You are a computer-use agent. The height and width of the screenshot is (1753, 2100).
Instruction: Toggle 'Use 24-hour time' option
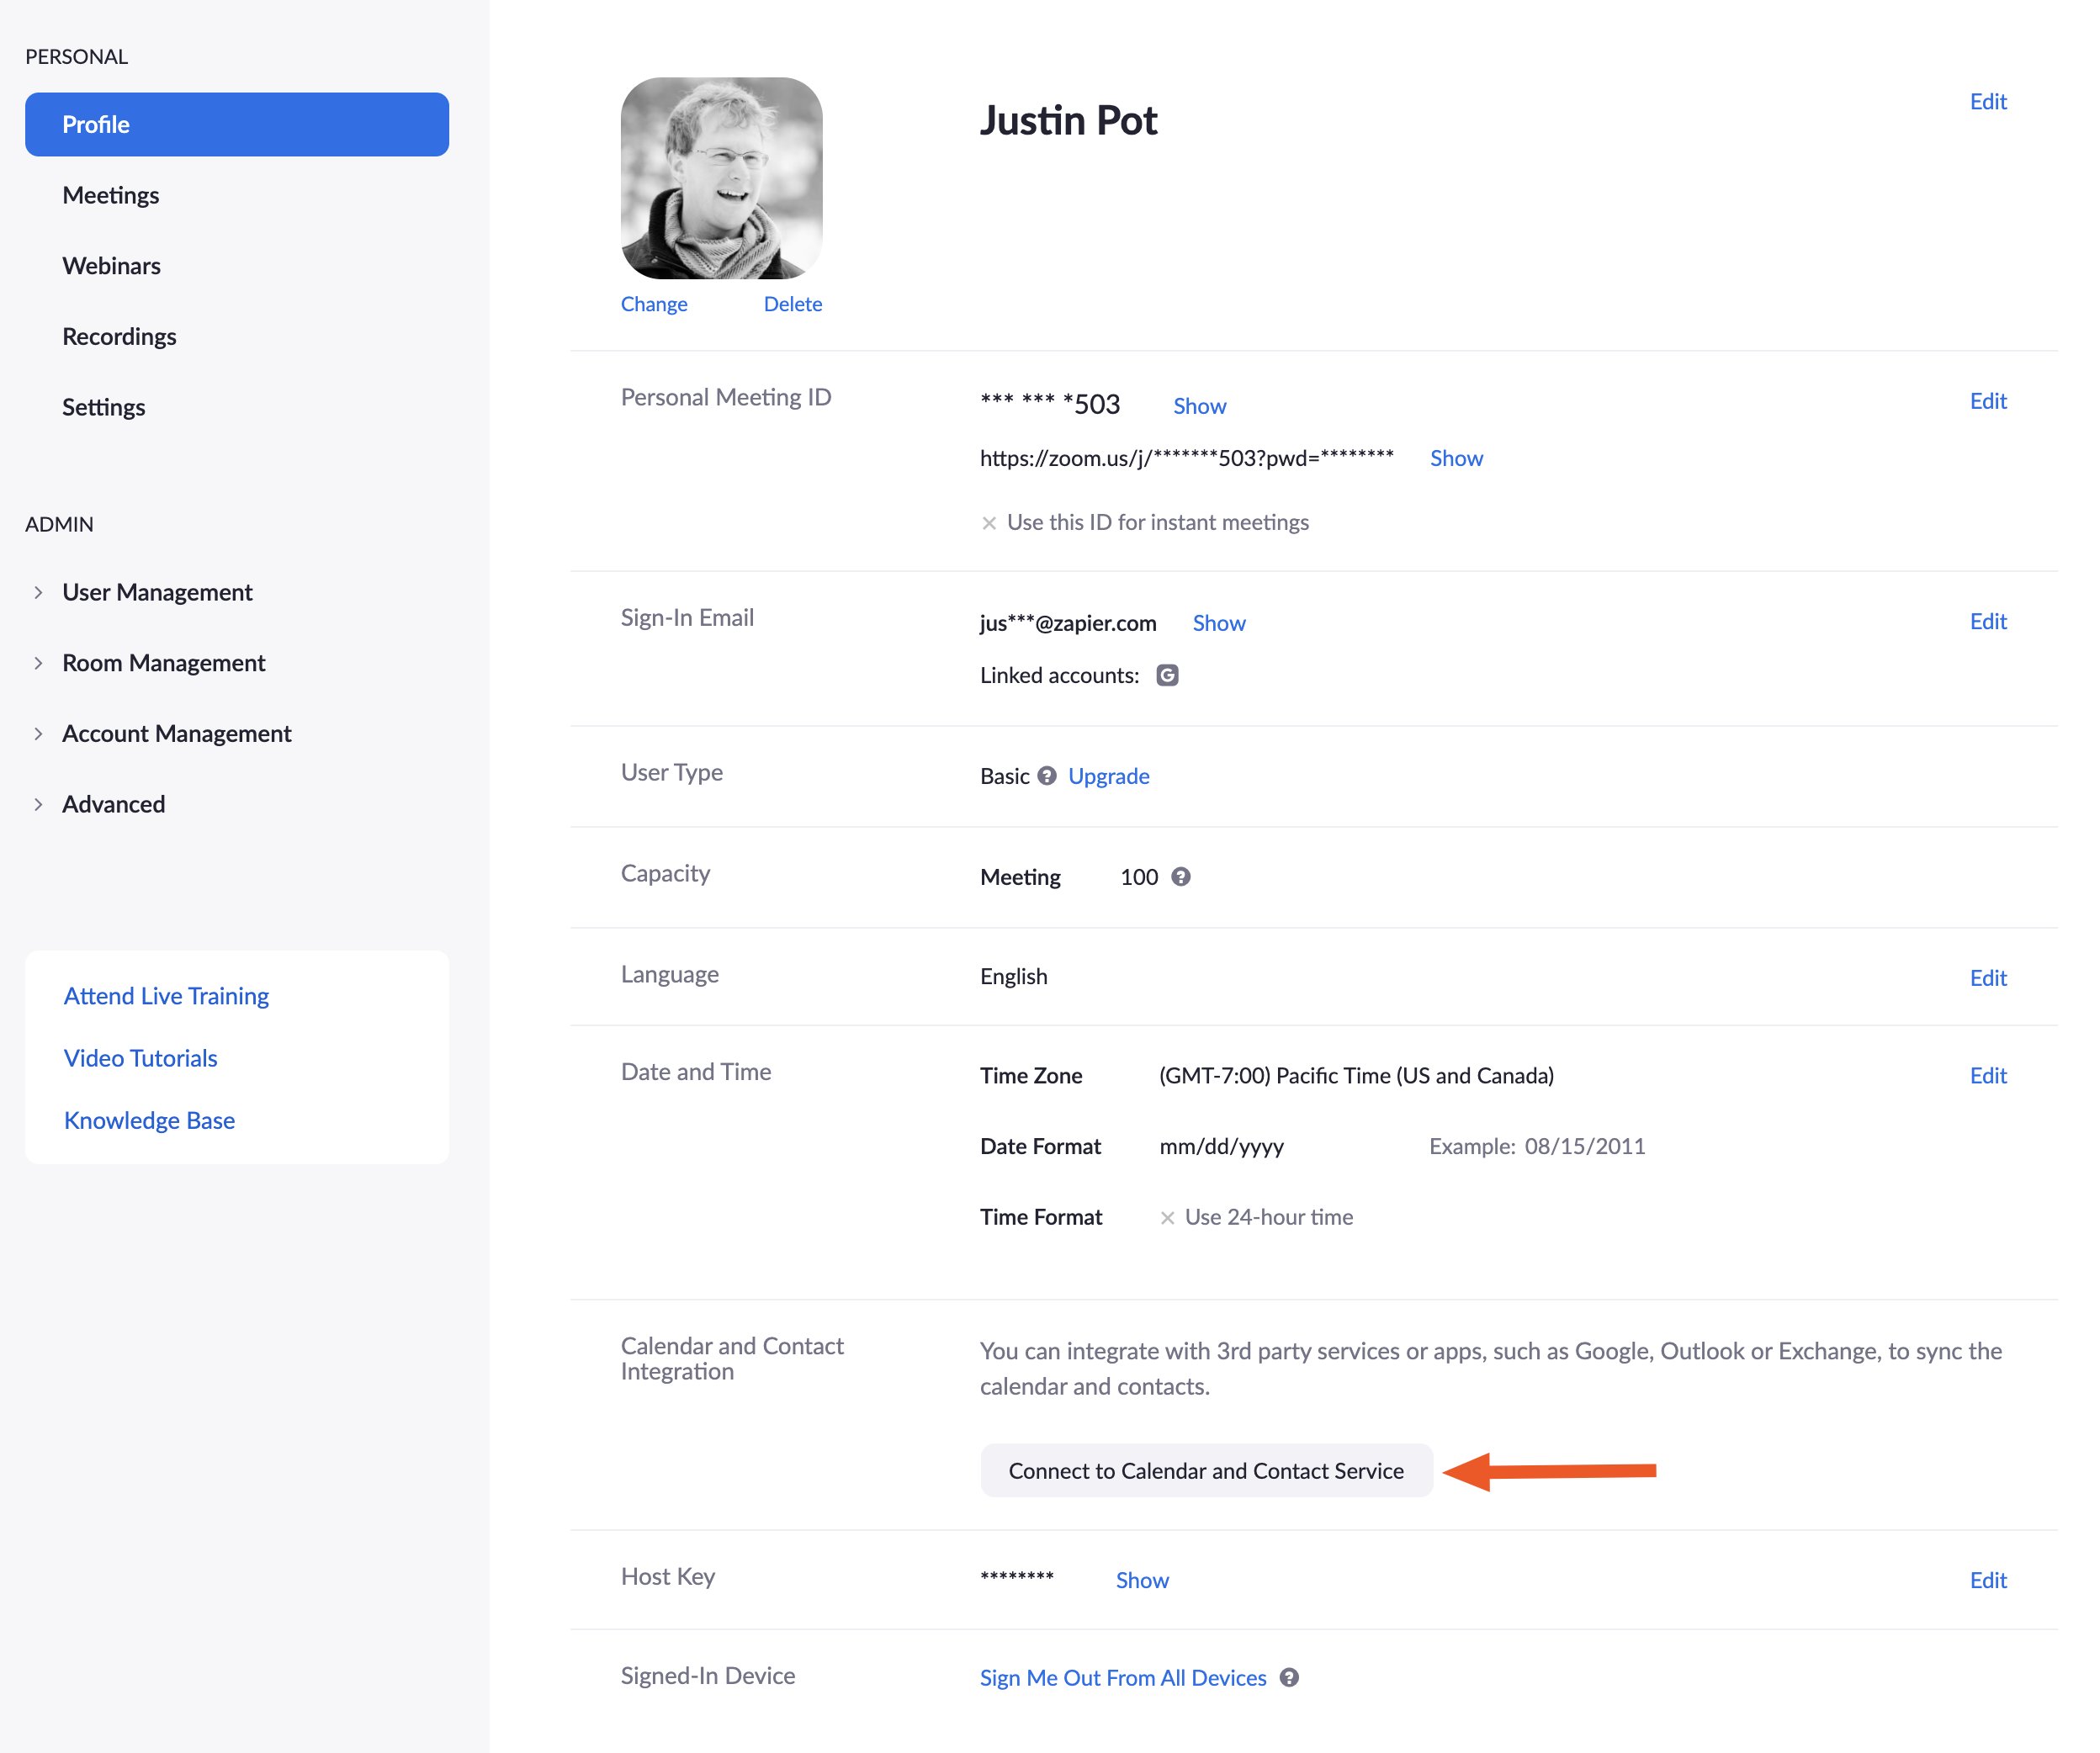1167,1218
